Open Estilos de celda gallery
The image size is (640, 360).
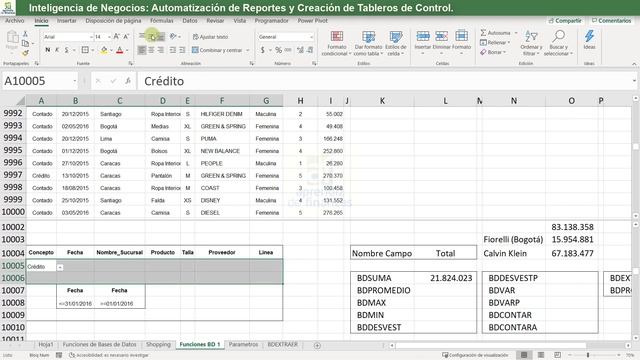point(396,43)
